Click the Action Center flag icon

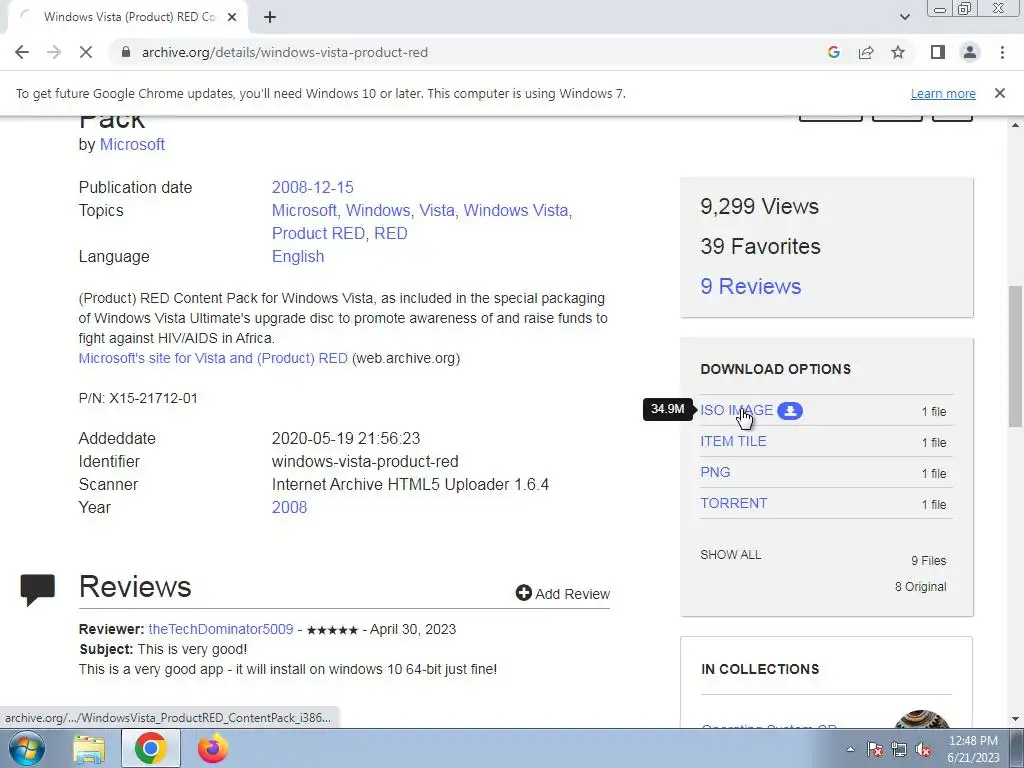tap(875, 749)
